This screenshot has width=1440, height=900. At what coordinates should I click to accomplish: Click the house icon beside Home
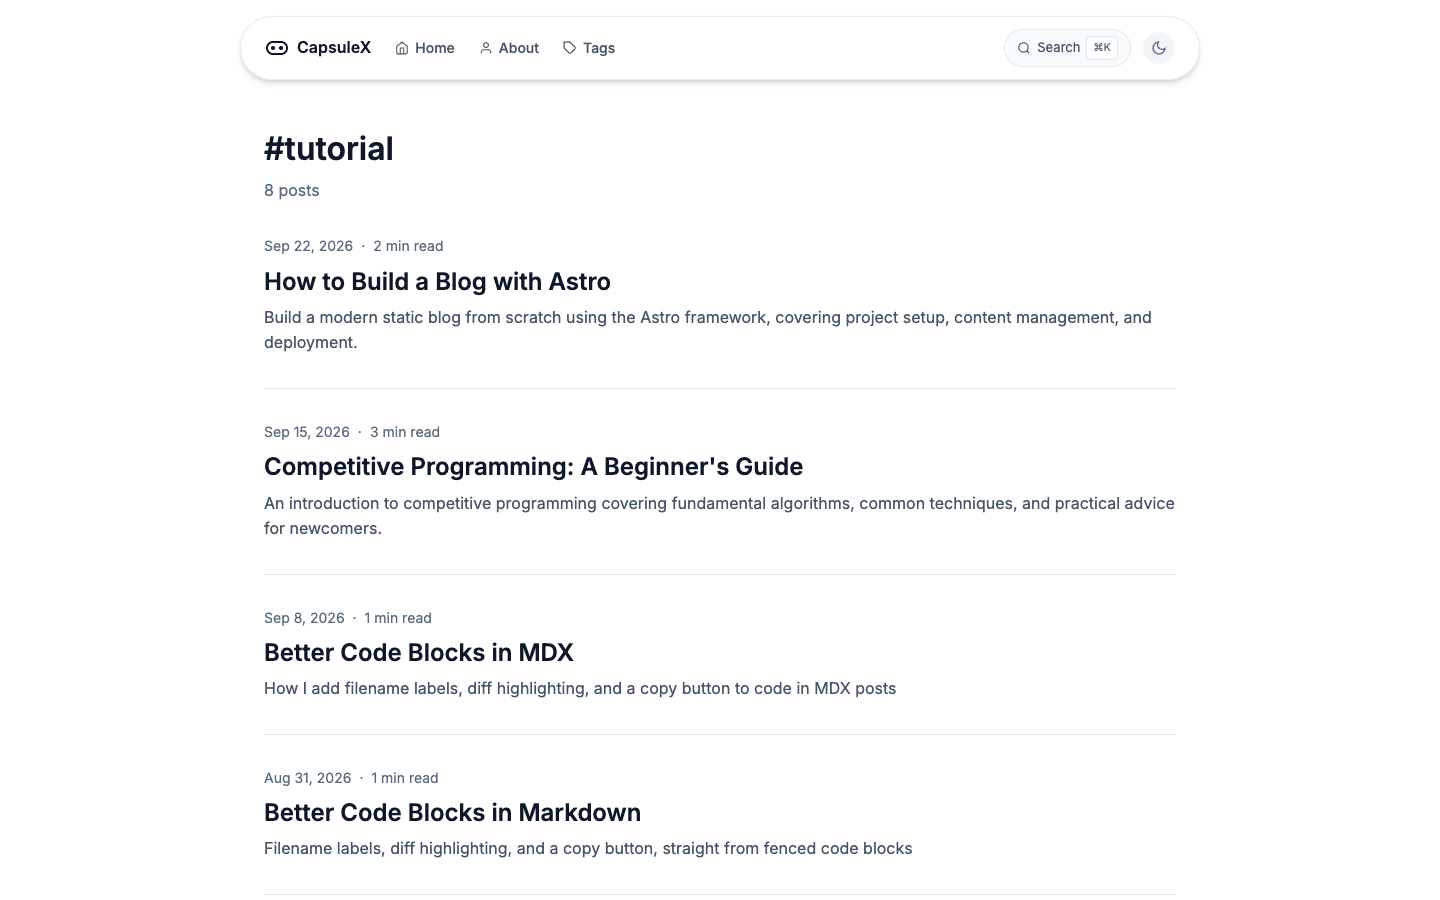pyautogui.click(x=402, y=48)
